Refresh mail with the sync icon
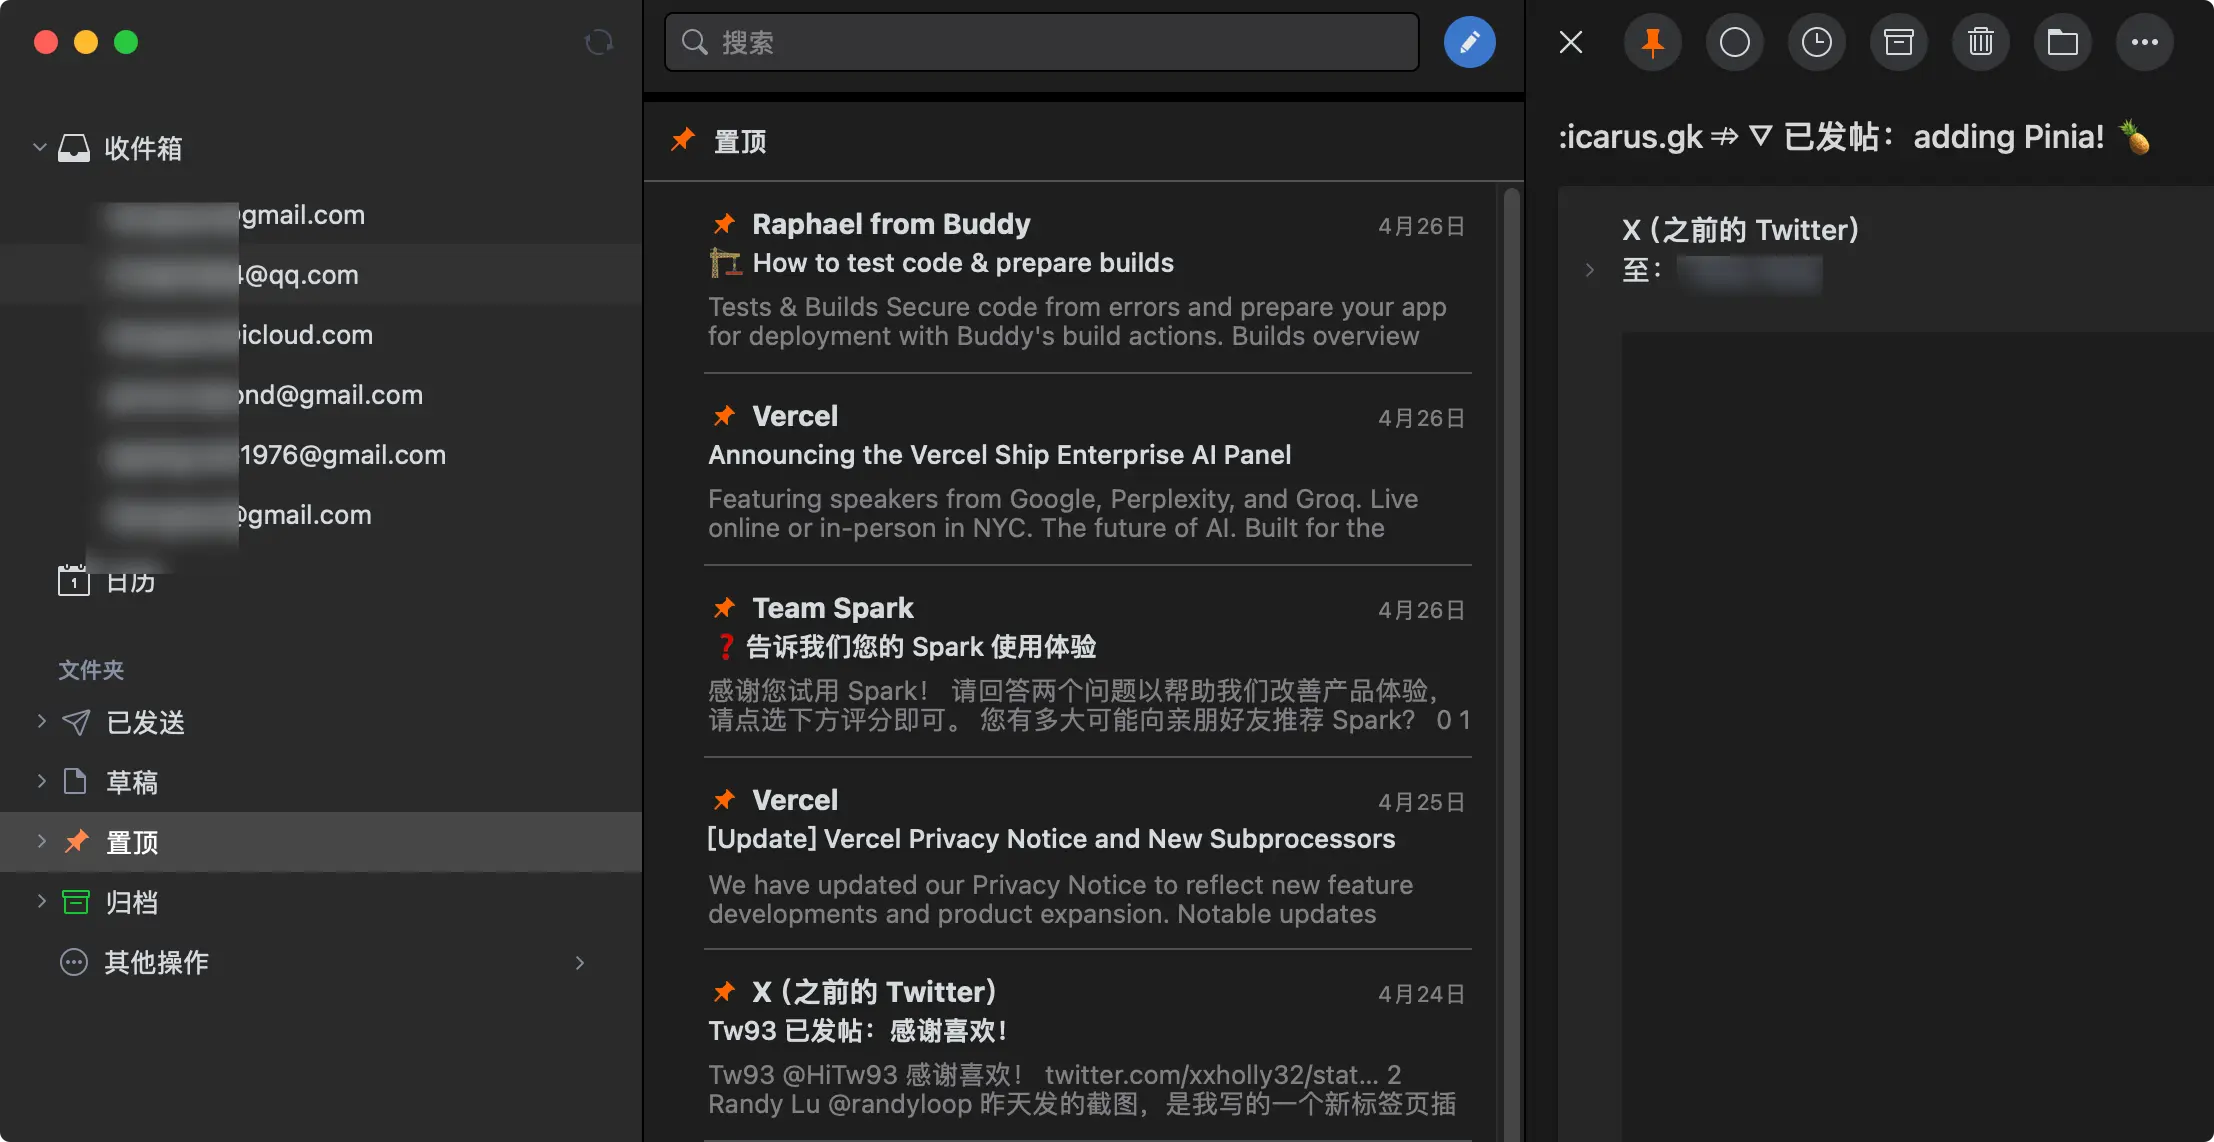Viewport: 2214px width, 1142px height. coord(598,42)
